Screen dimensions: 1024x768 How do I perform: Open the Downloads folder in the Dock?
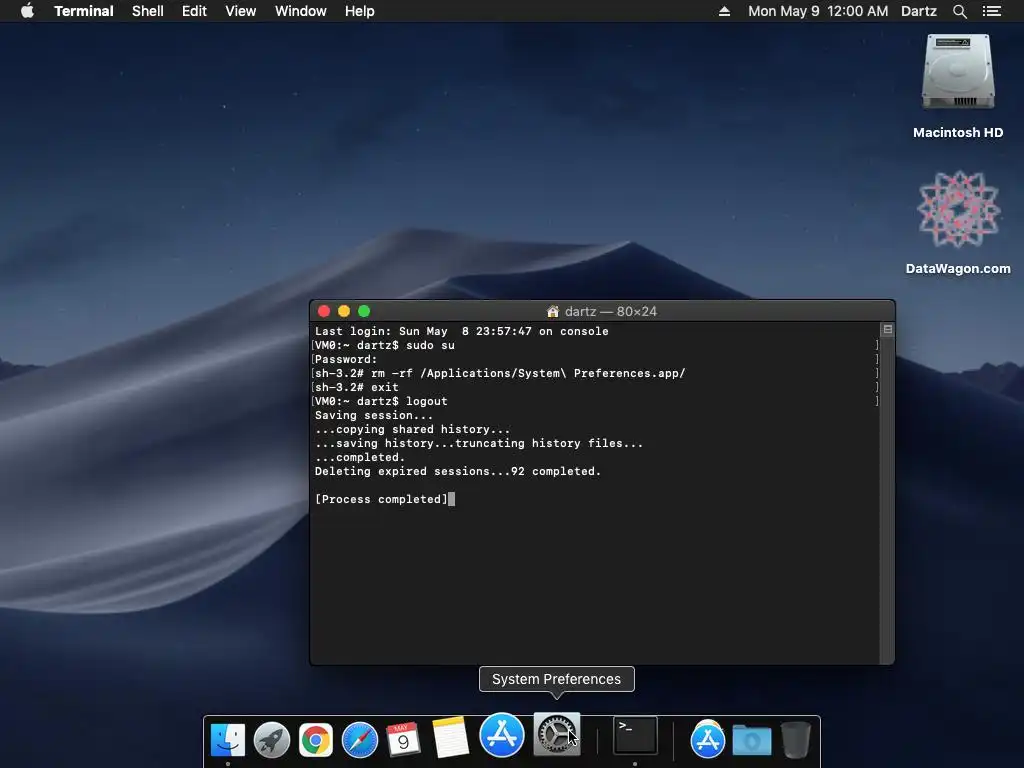coord(752,741)
